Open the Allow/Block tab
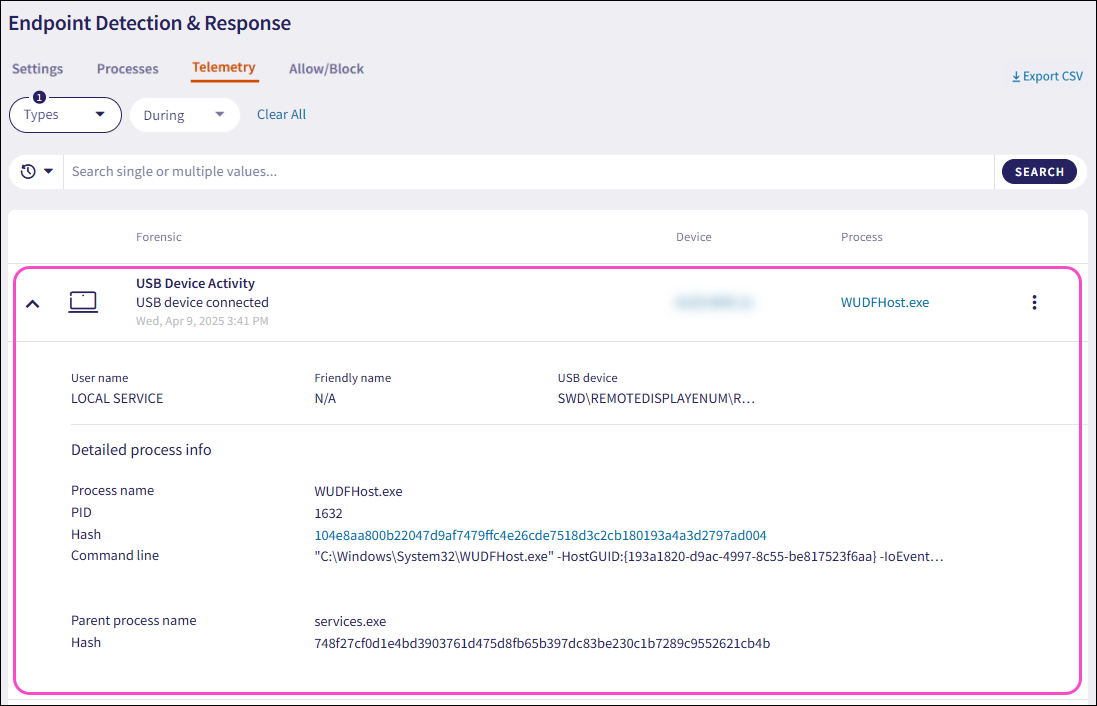 click(327, 69)
